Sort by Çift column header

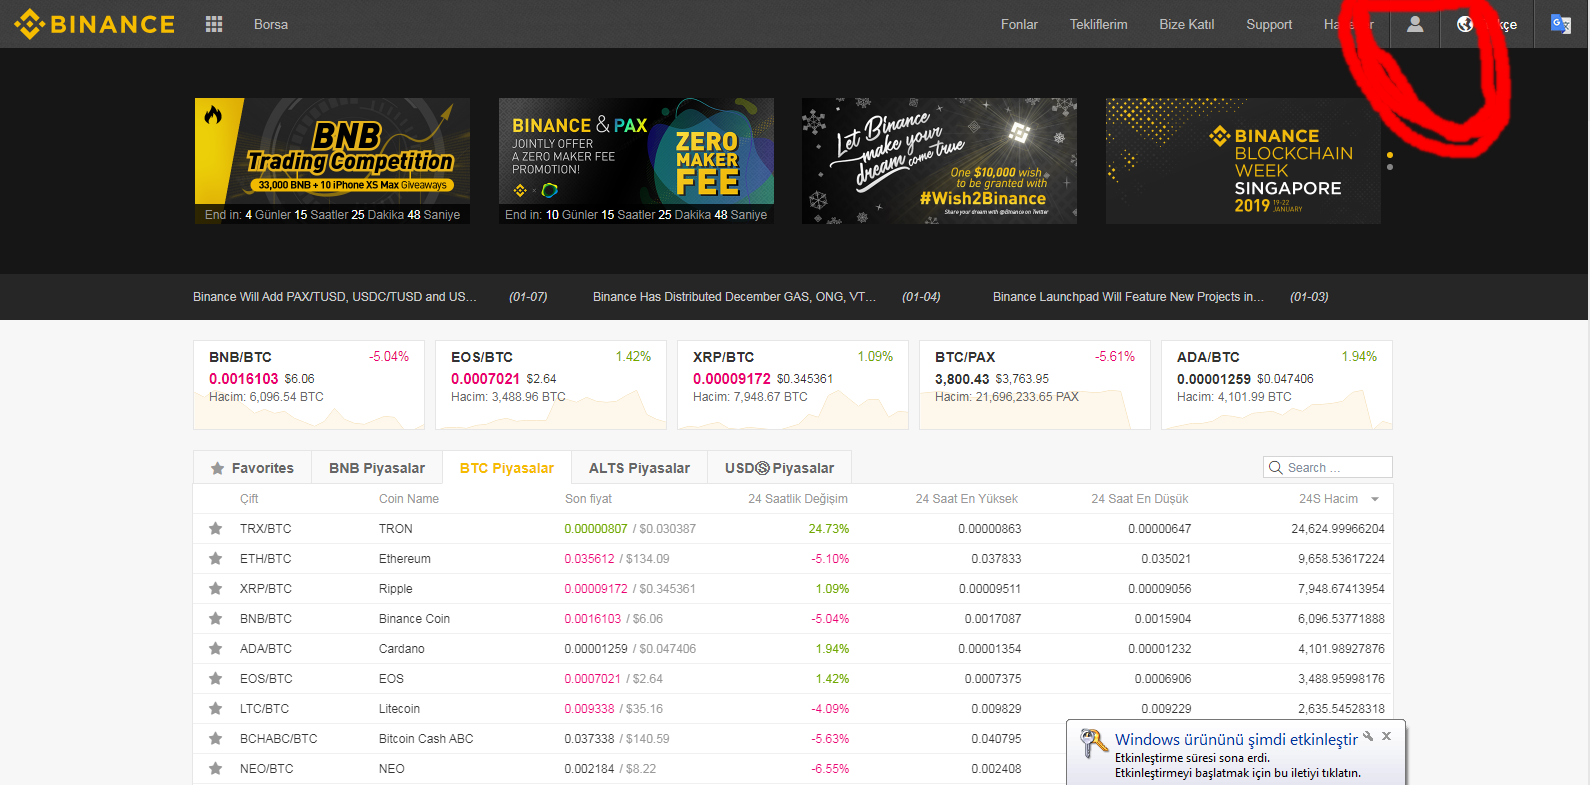(249, 499)
